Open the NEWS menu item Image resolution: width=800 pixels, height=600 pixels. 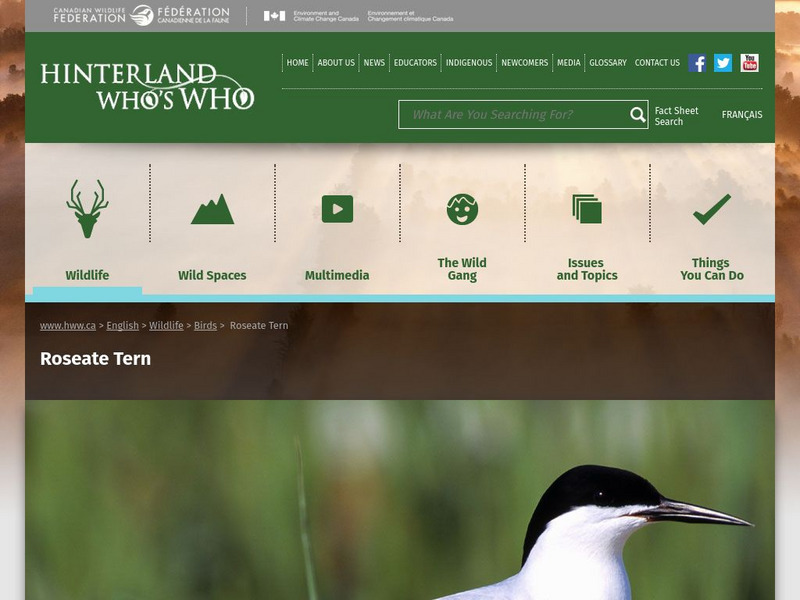tap(374, 63)
